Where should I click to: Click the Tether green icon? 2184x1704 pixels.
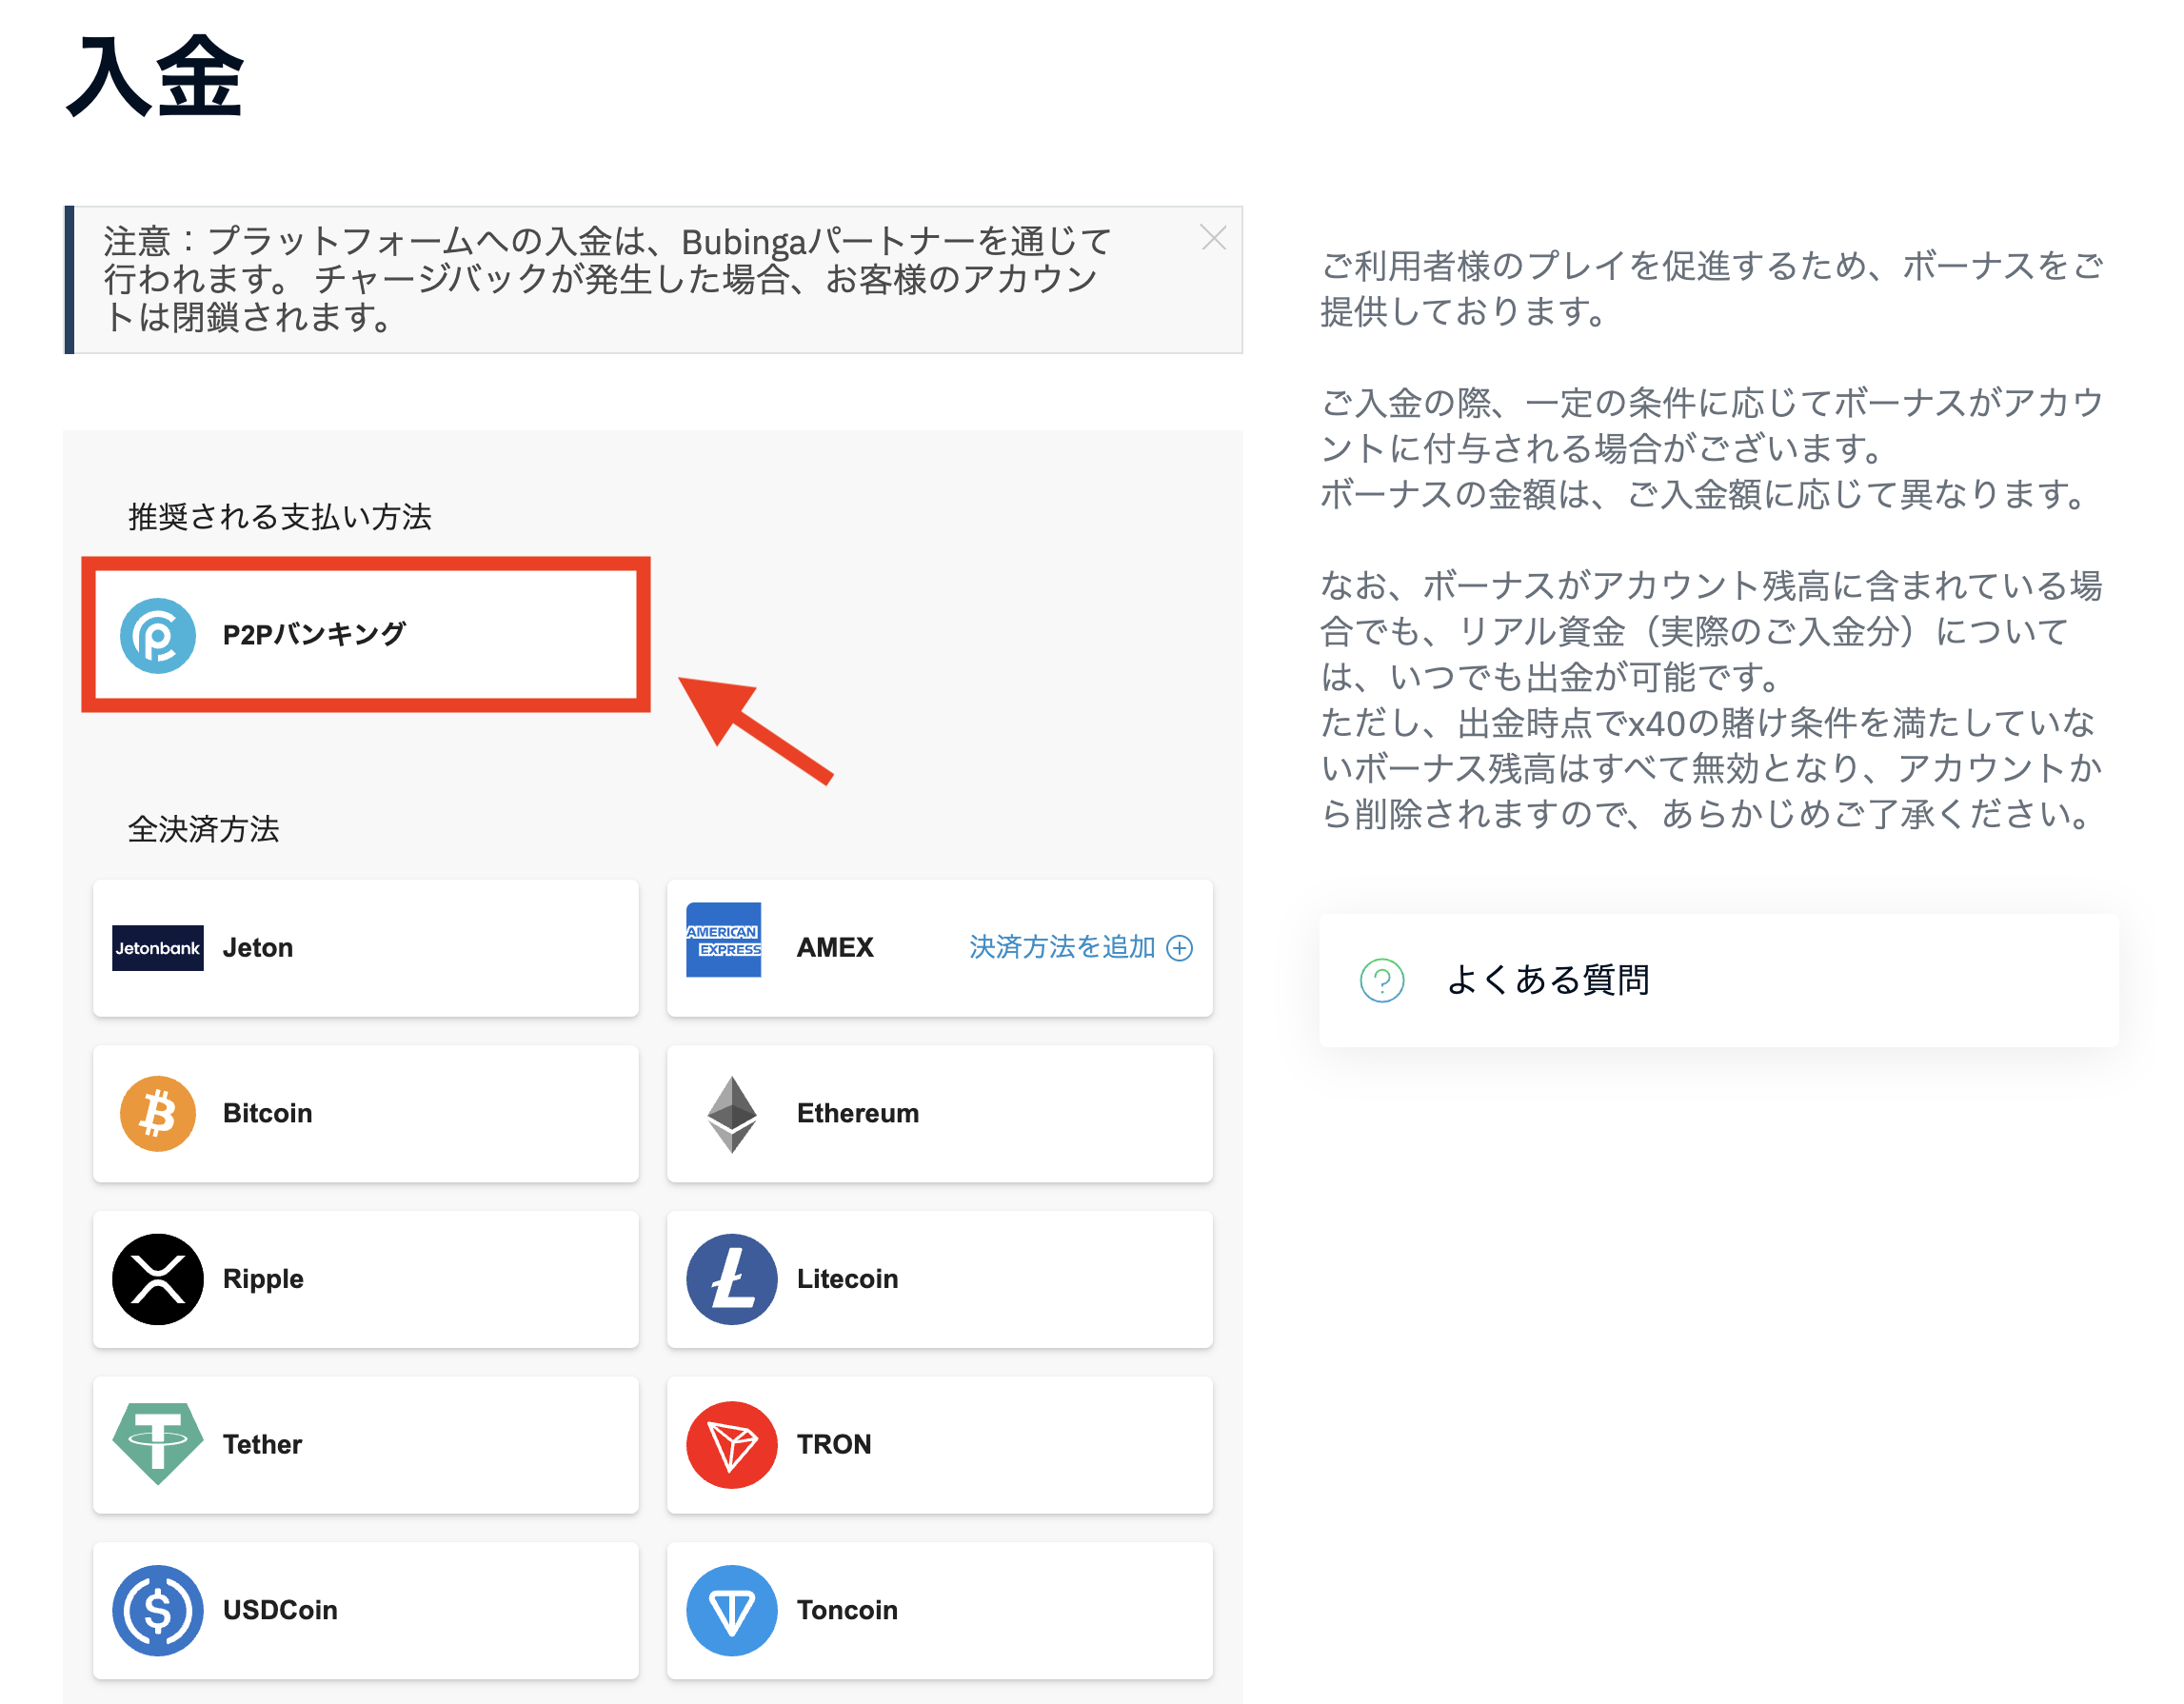tap(157, 1444)
